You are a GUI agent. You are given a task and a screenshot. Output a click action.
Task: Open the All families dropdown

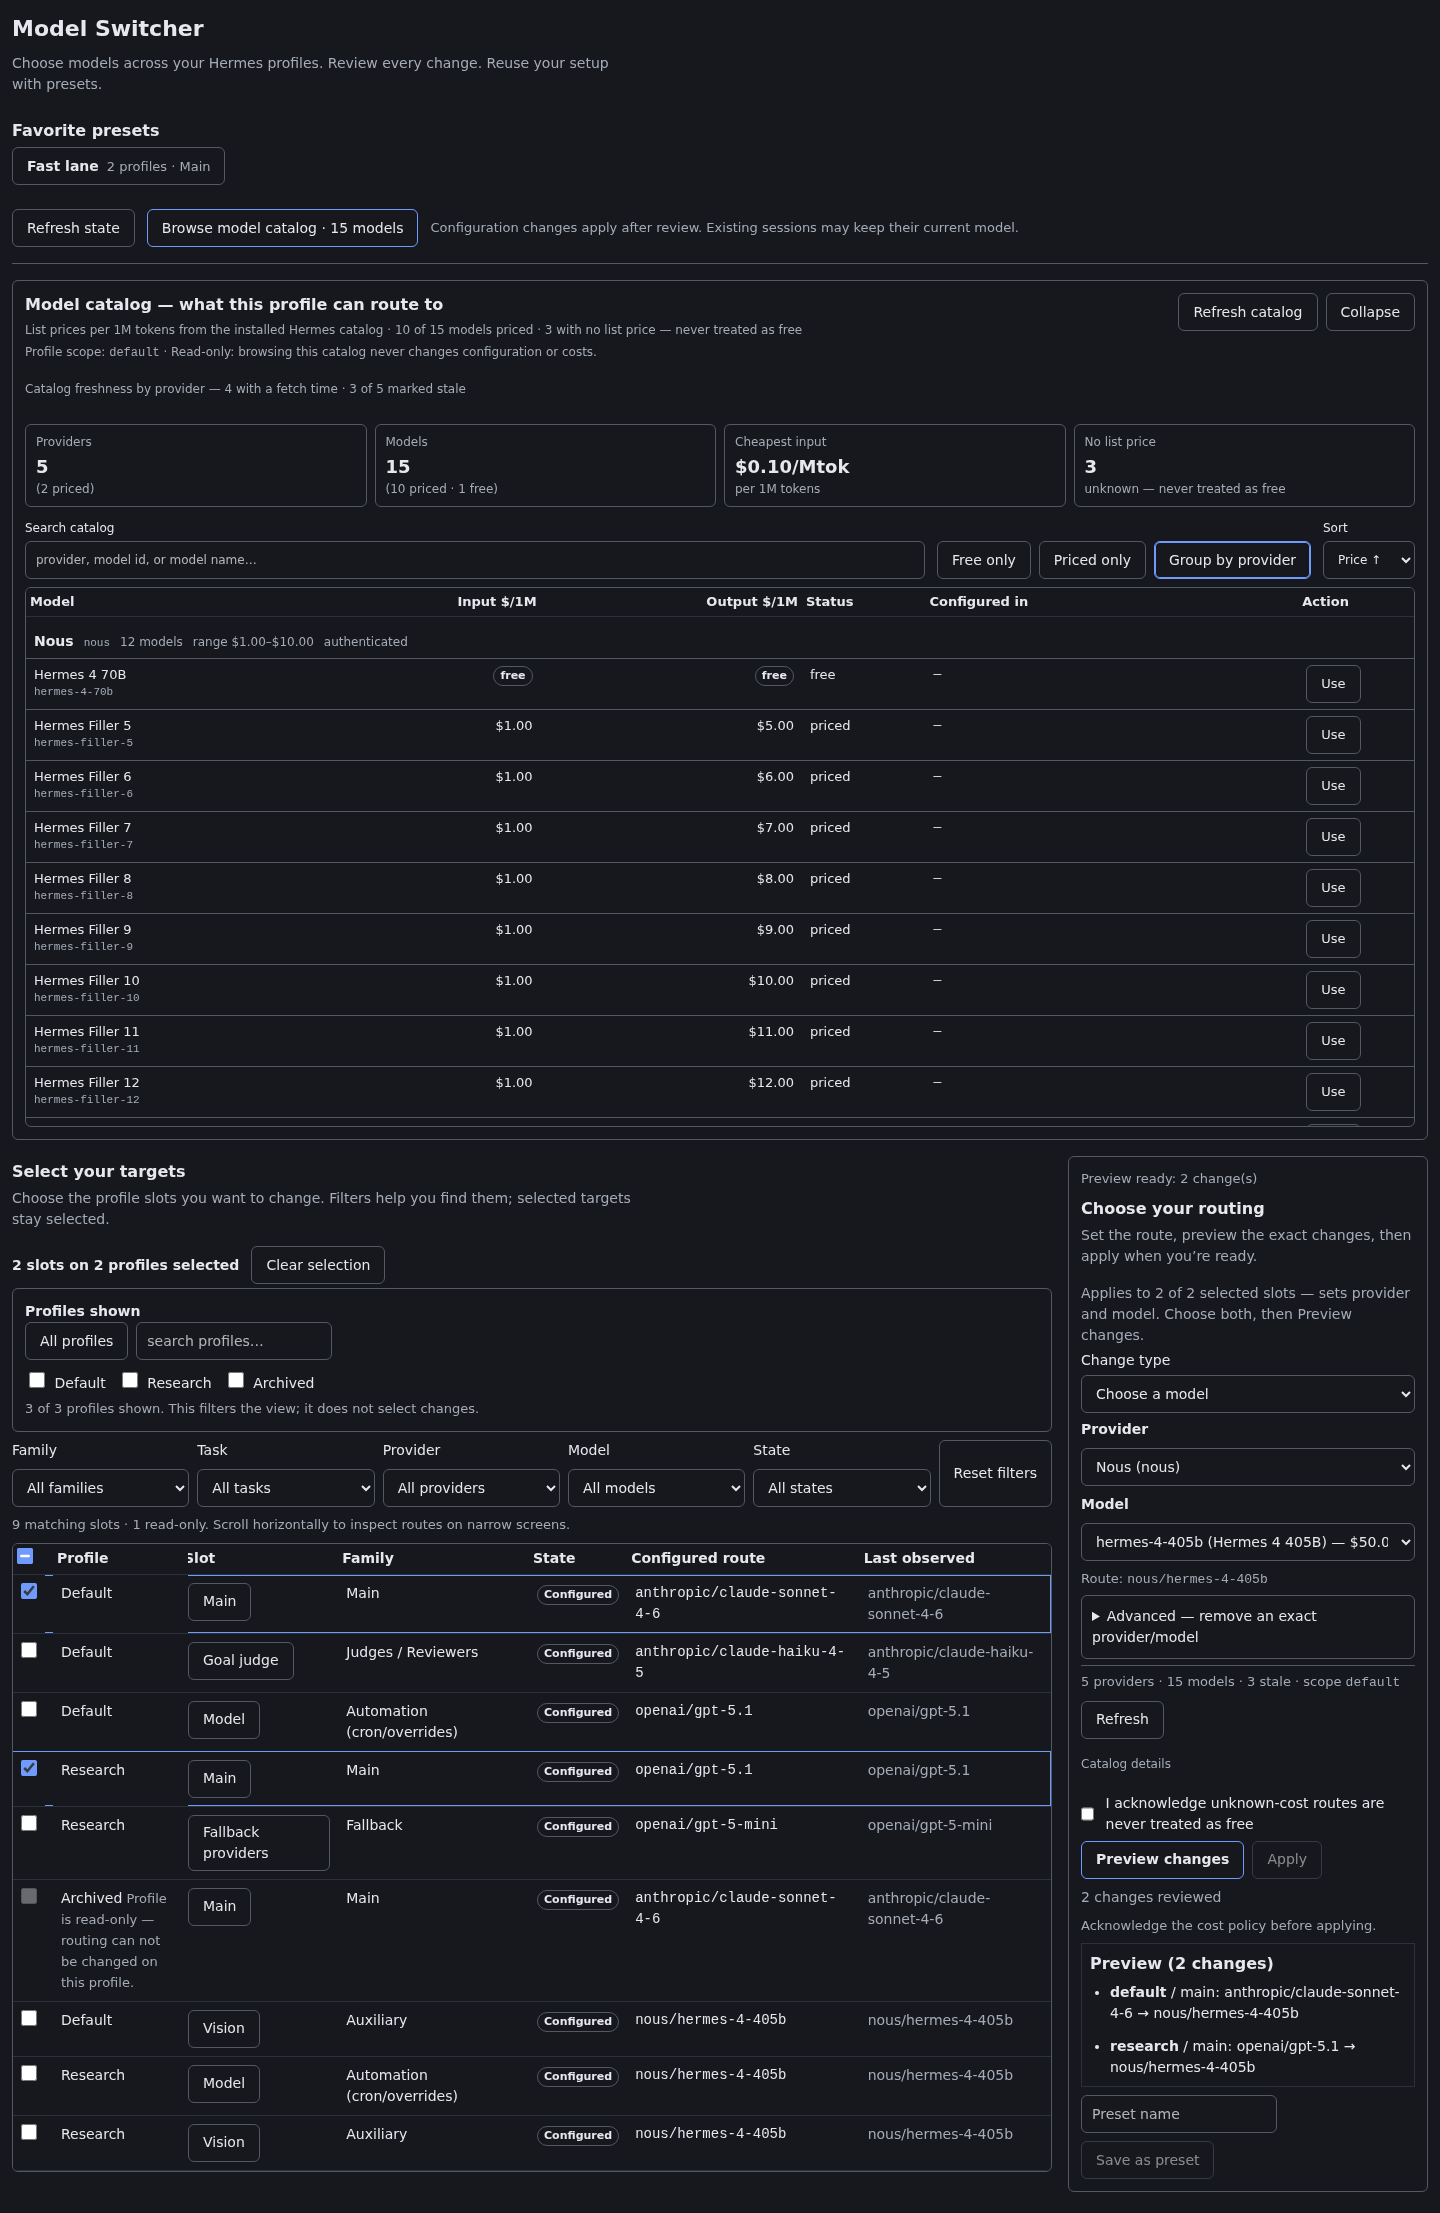pos(100,1488)
